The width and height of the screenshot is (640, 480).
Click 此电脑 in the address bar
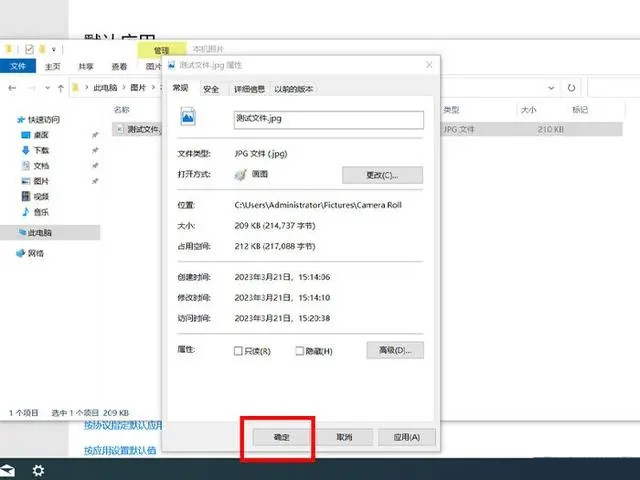[x=105, y=87]
